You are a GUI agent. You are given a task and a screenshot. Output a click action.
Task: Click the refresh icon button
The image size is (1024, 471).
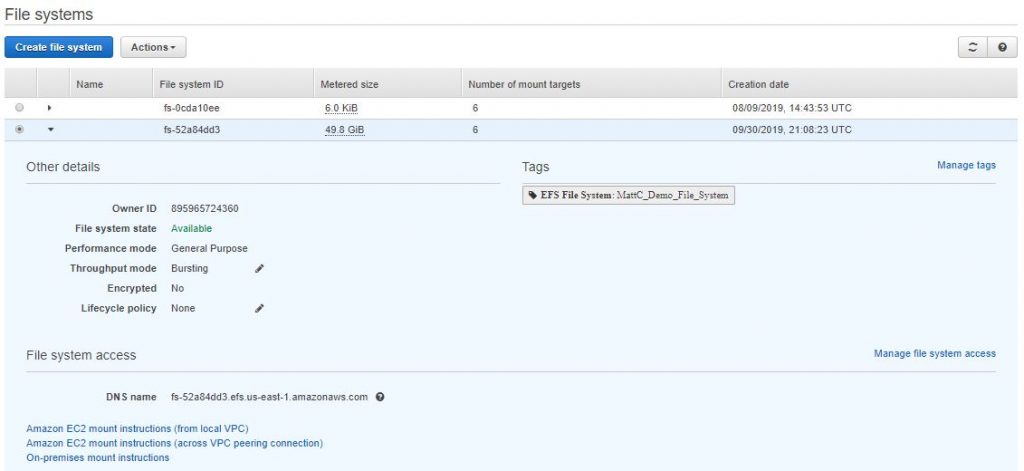(x=973, y=48)
